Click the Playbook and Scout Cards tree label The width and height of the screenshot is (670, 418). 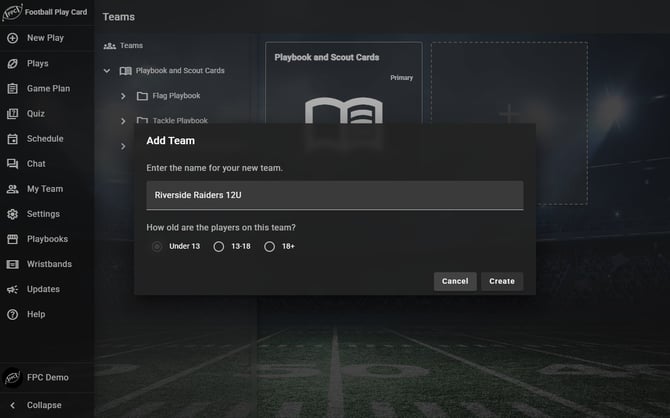tap(180, 71)
